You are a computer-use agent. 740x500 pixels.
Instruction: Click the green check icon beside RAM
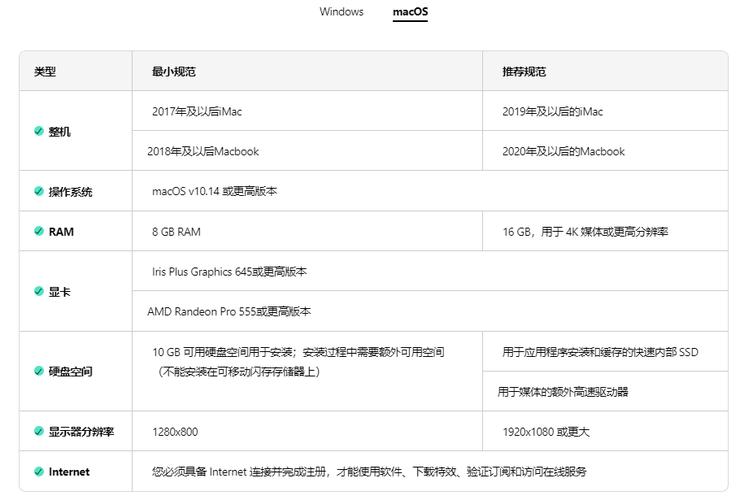39,231
